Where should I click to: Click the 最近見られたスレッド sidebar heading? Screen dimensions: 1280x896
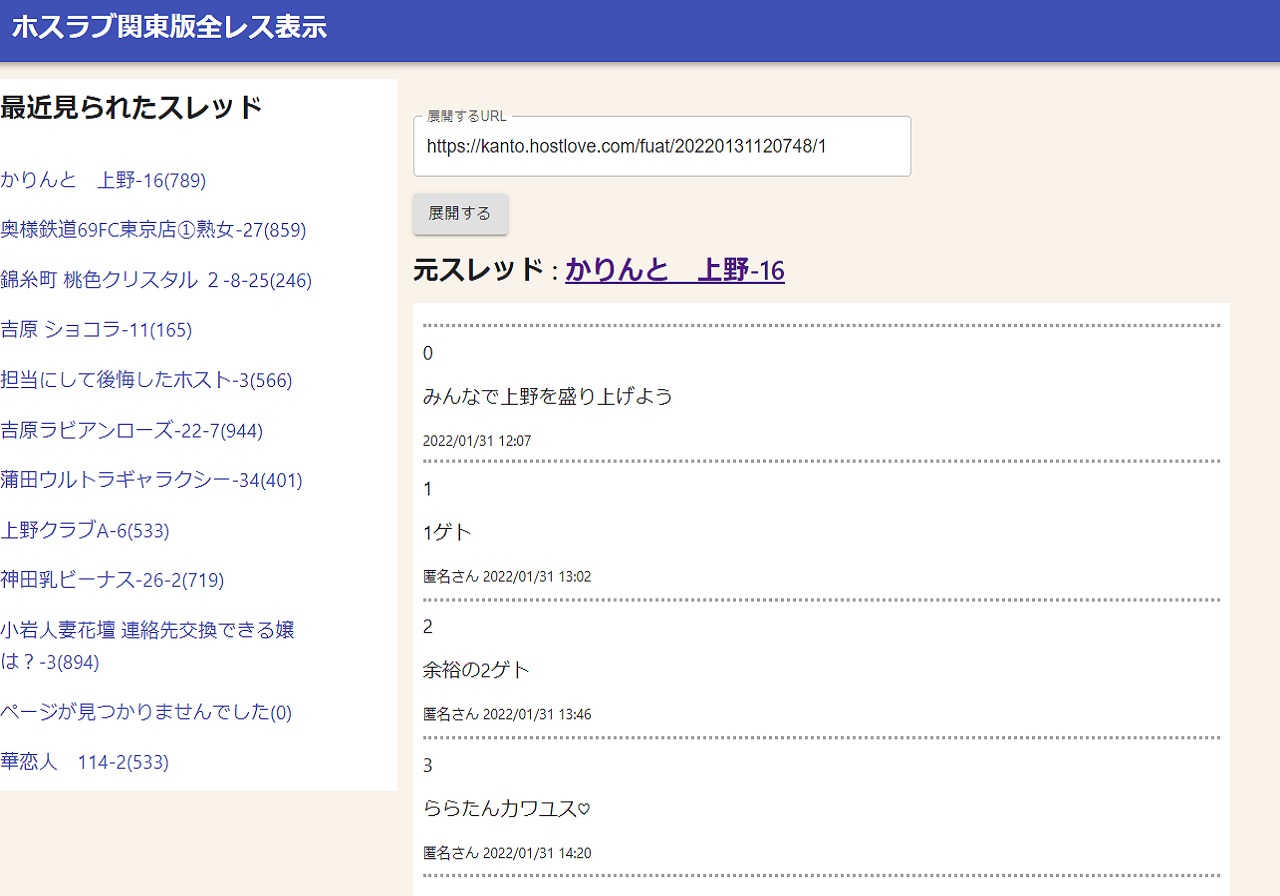pos(131,107)
